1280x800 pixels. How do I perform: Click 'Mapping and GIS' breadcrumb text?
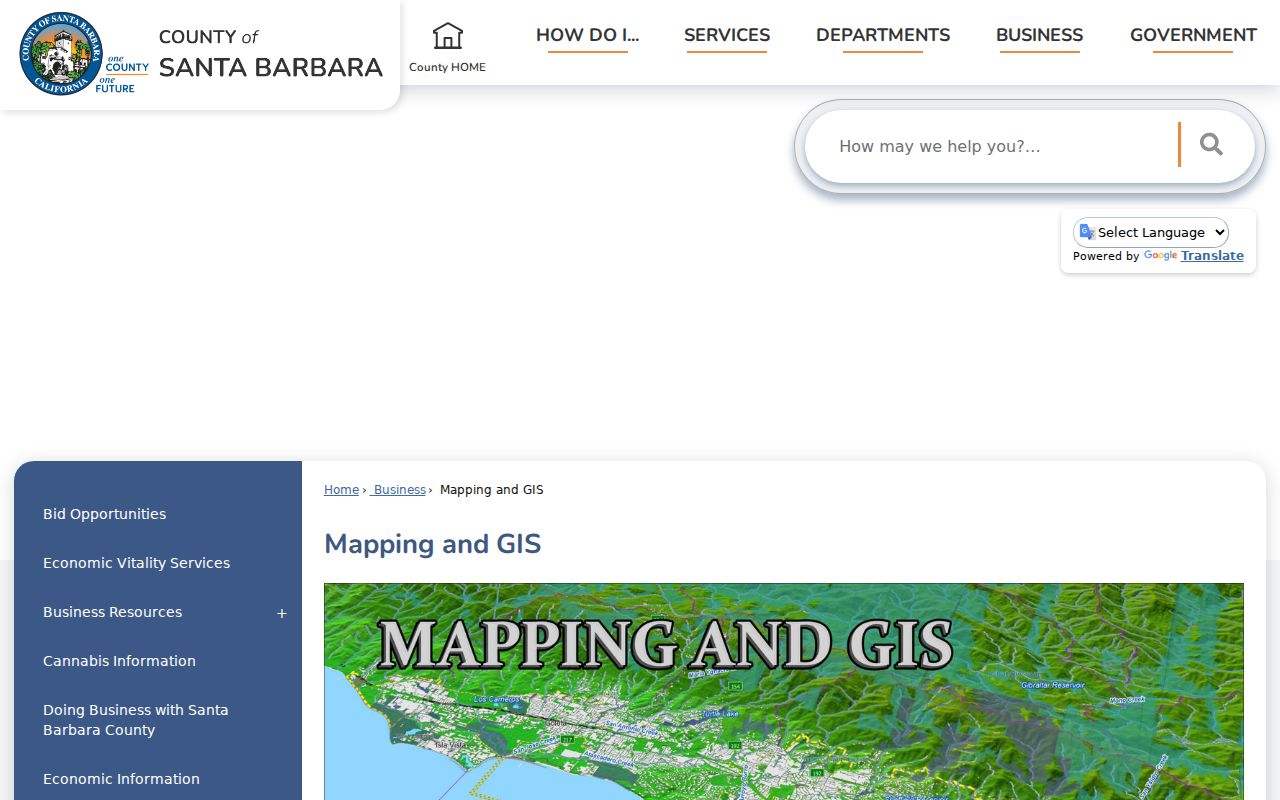coord(492,490)
